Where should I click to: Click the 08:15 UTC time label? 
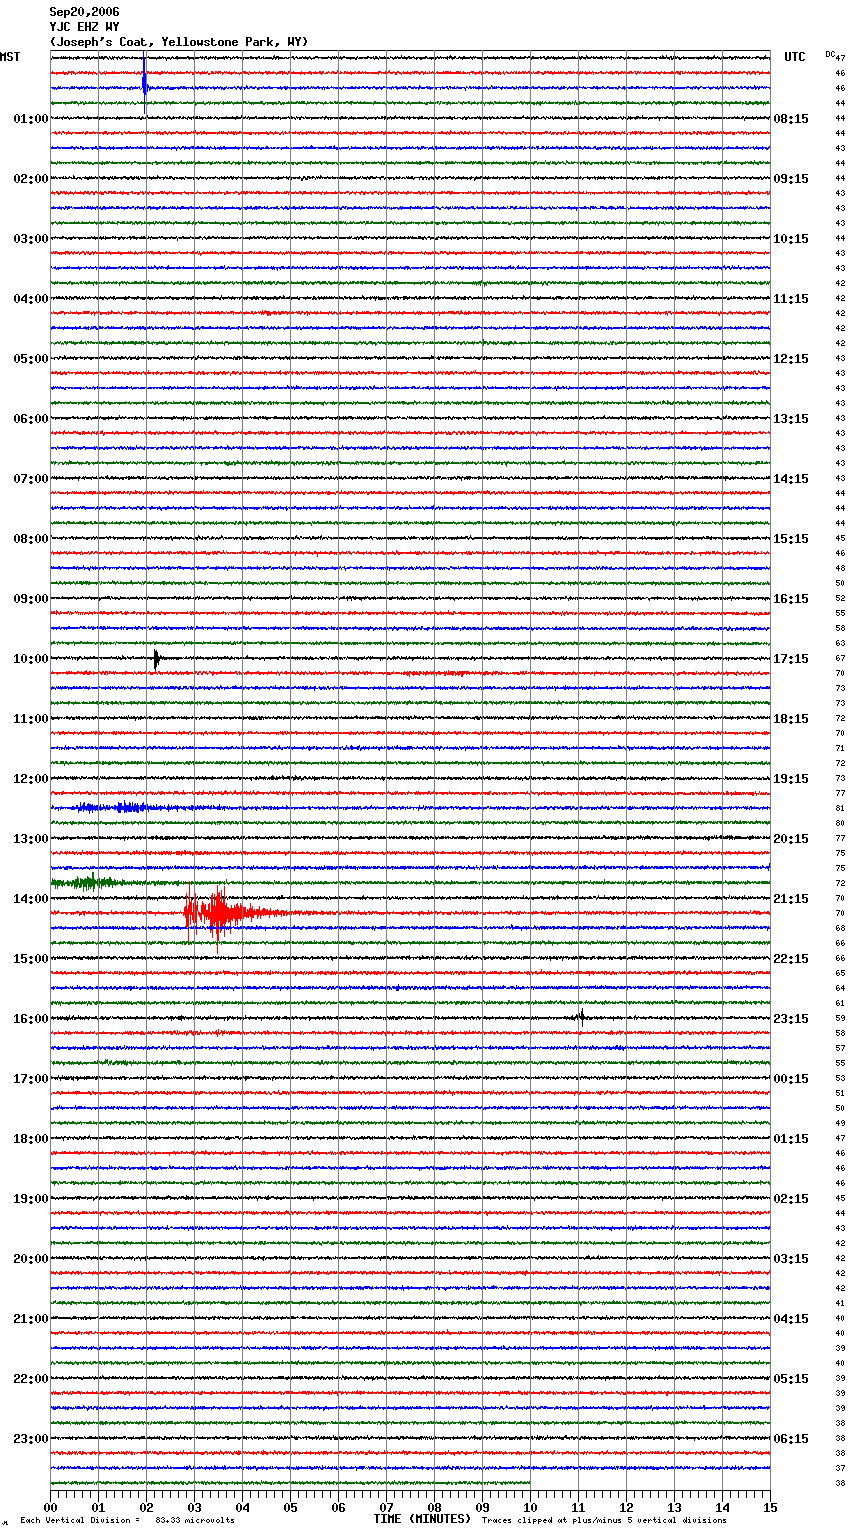[791, 119]
